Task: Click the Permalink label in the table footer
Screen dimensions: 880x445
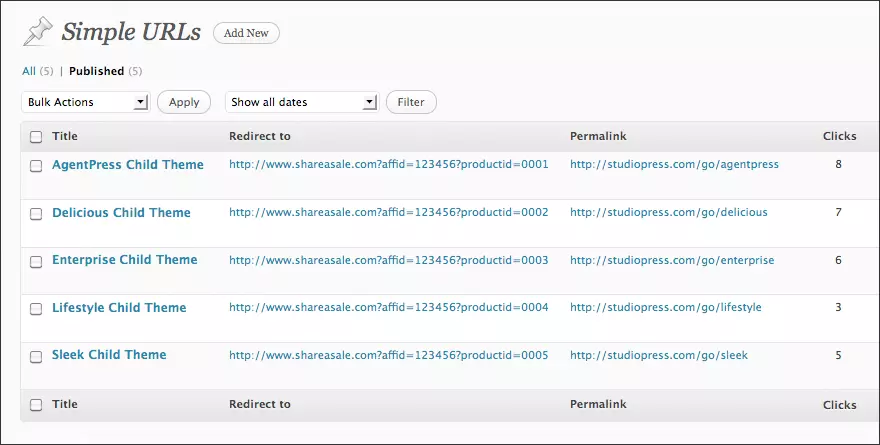Action: (x=598, y=404)
